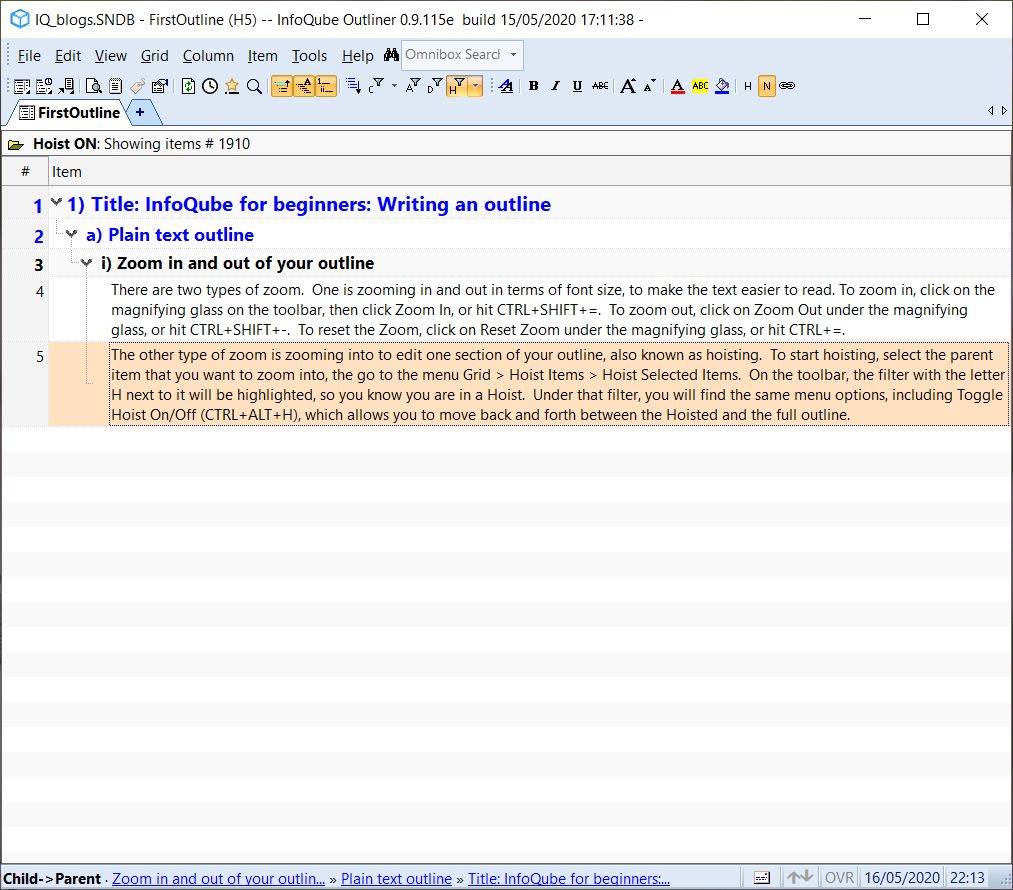Click the column filter 'C' icon
1013x890 pixels.
pos(376,86)
